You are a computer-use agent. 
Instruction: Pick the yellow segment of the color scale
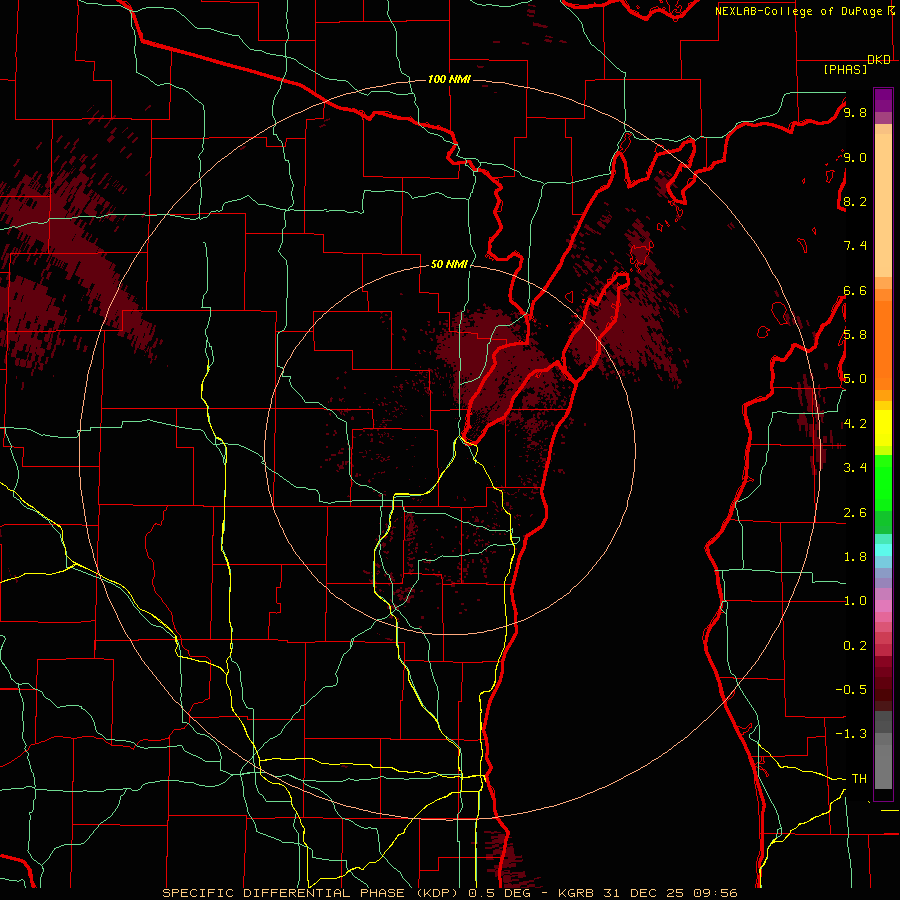(883, 428)
